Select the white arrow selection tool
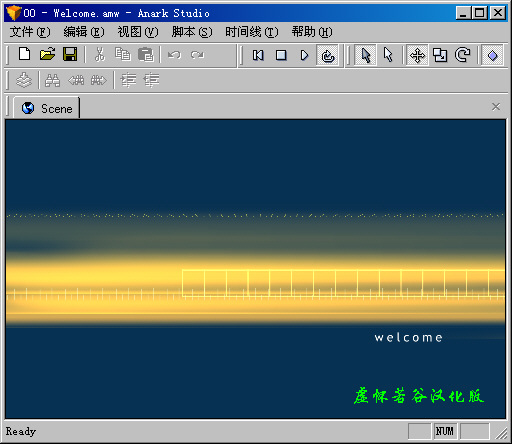 tap(388, 55)
